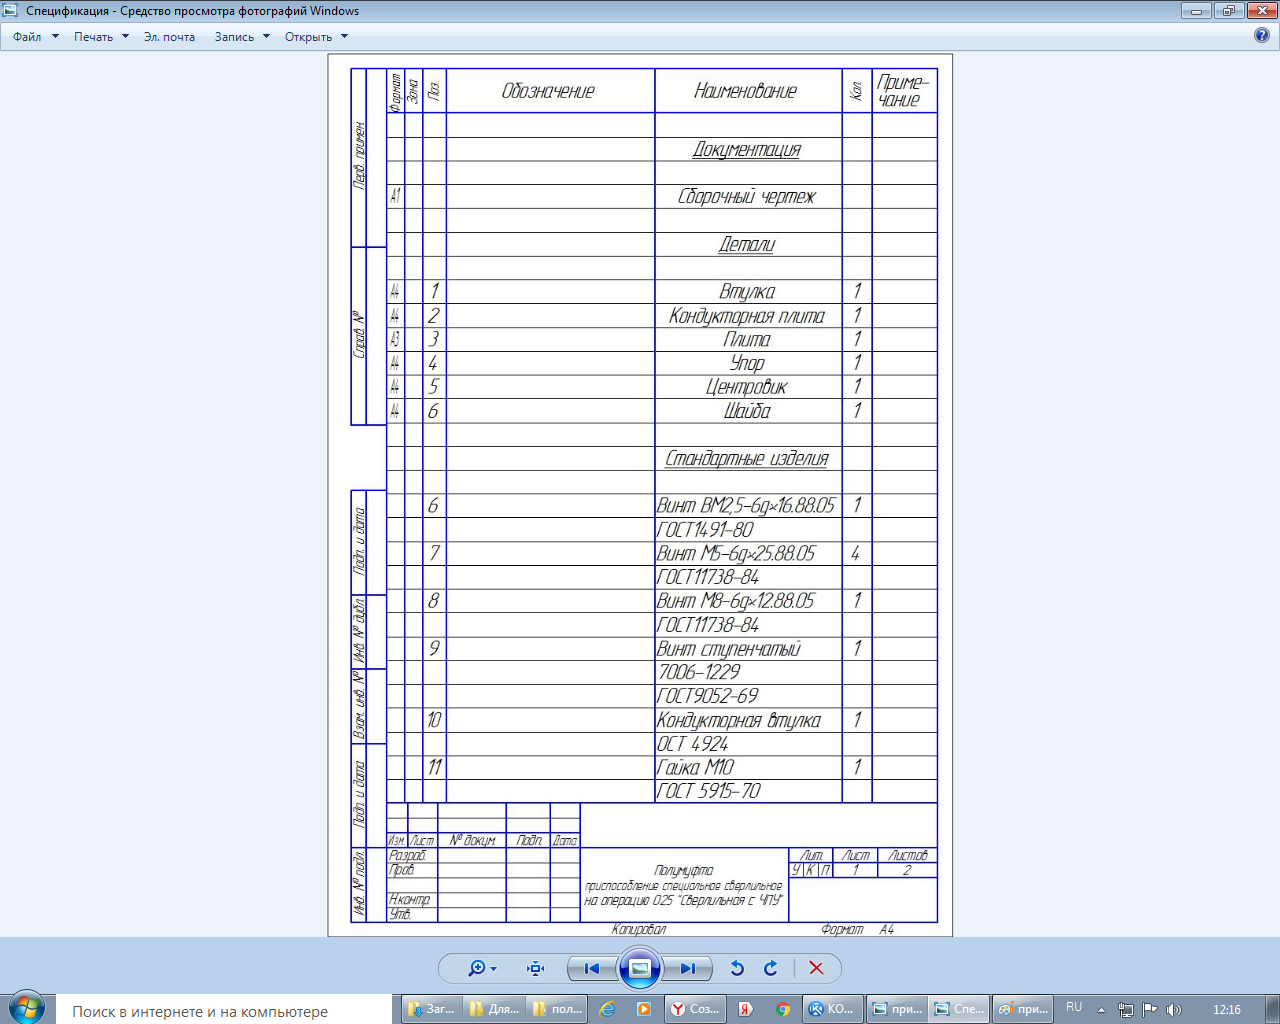Open the Открыть menu
1280x1024 pixels.
[316, 37]
